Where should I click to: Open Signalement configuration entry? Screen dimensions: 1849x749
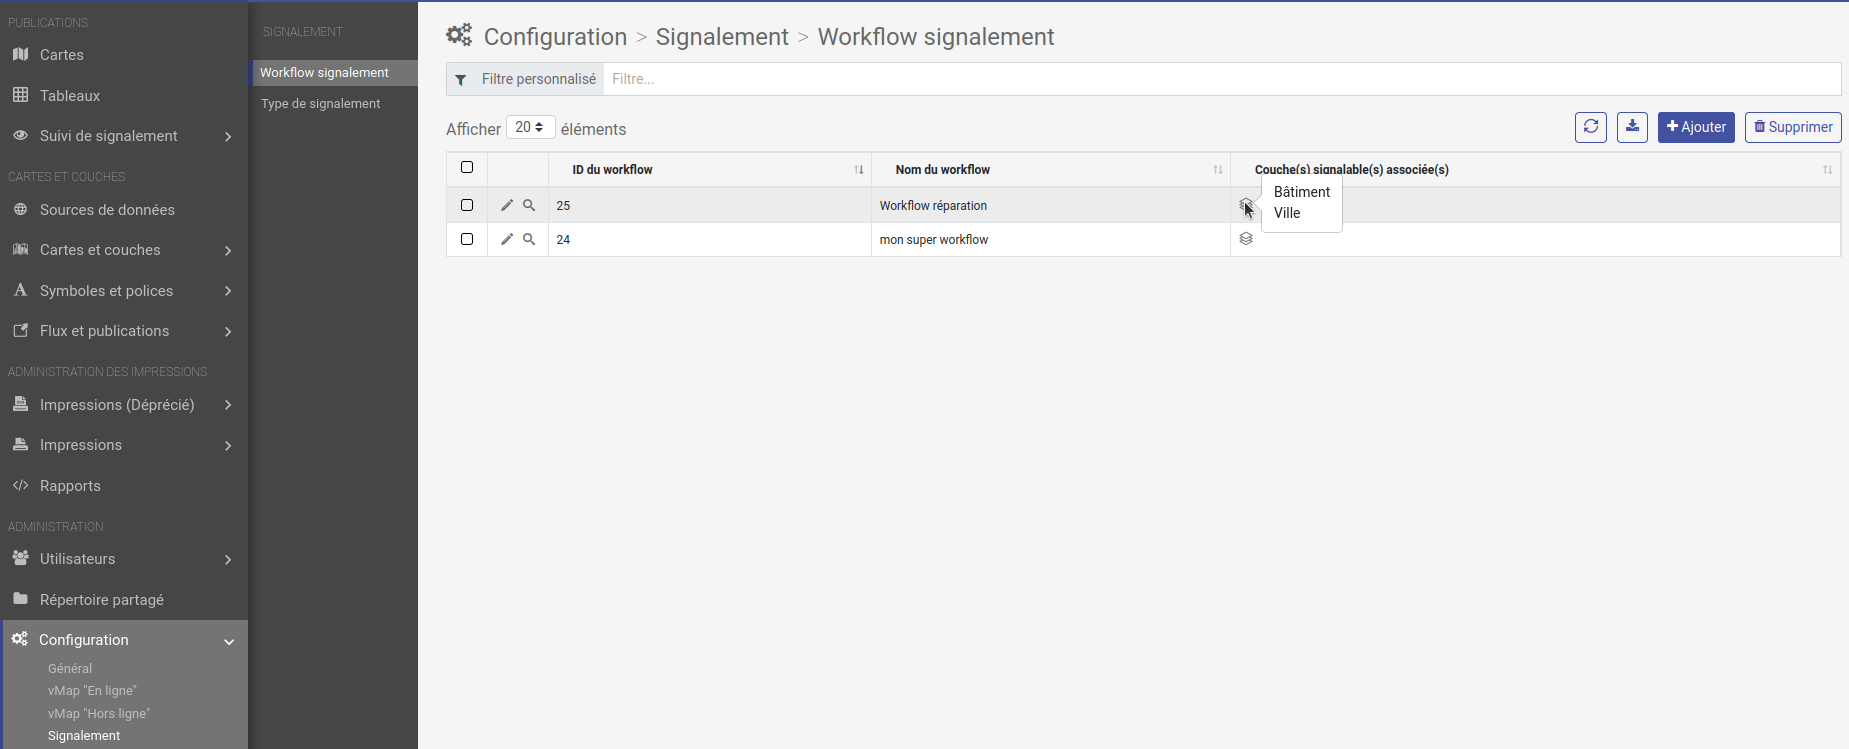(84, 736)
